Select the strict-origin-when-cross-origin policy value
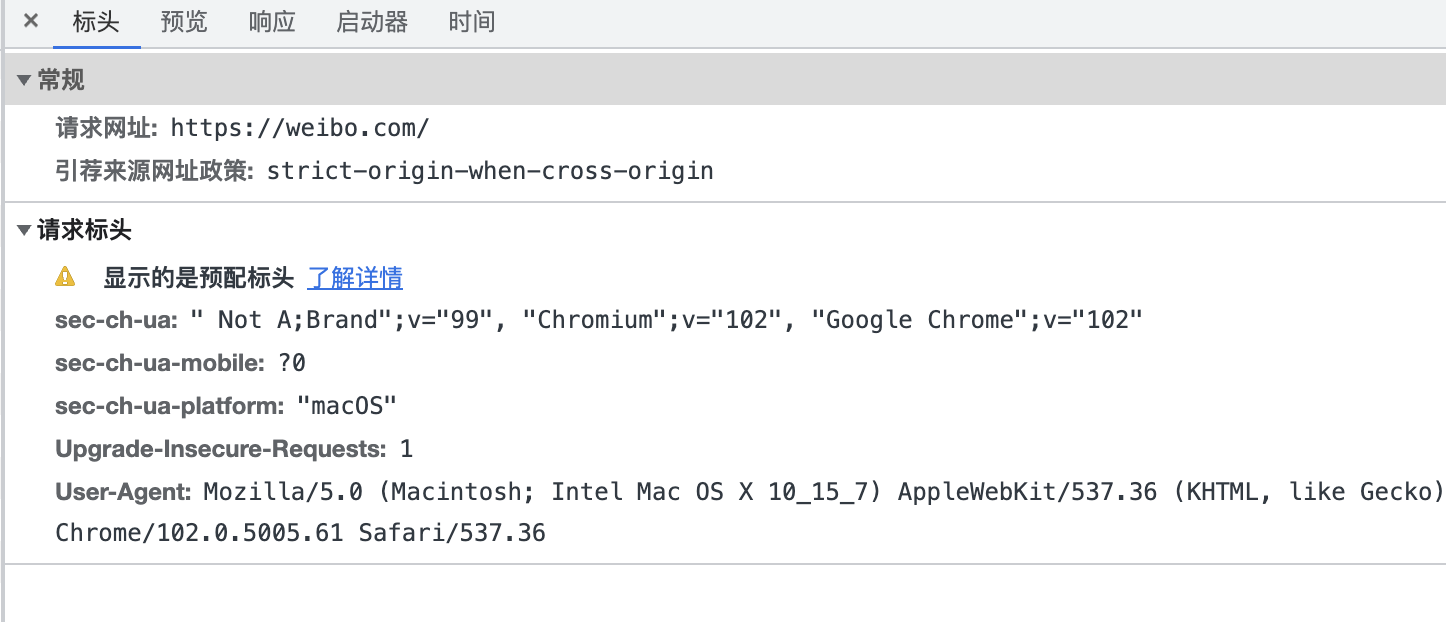Viewport: 1446px width, 622px height. pos(490,171)
